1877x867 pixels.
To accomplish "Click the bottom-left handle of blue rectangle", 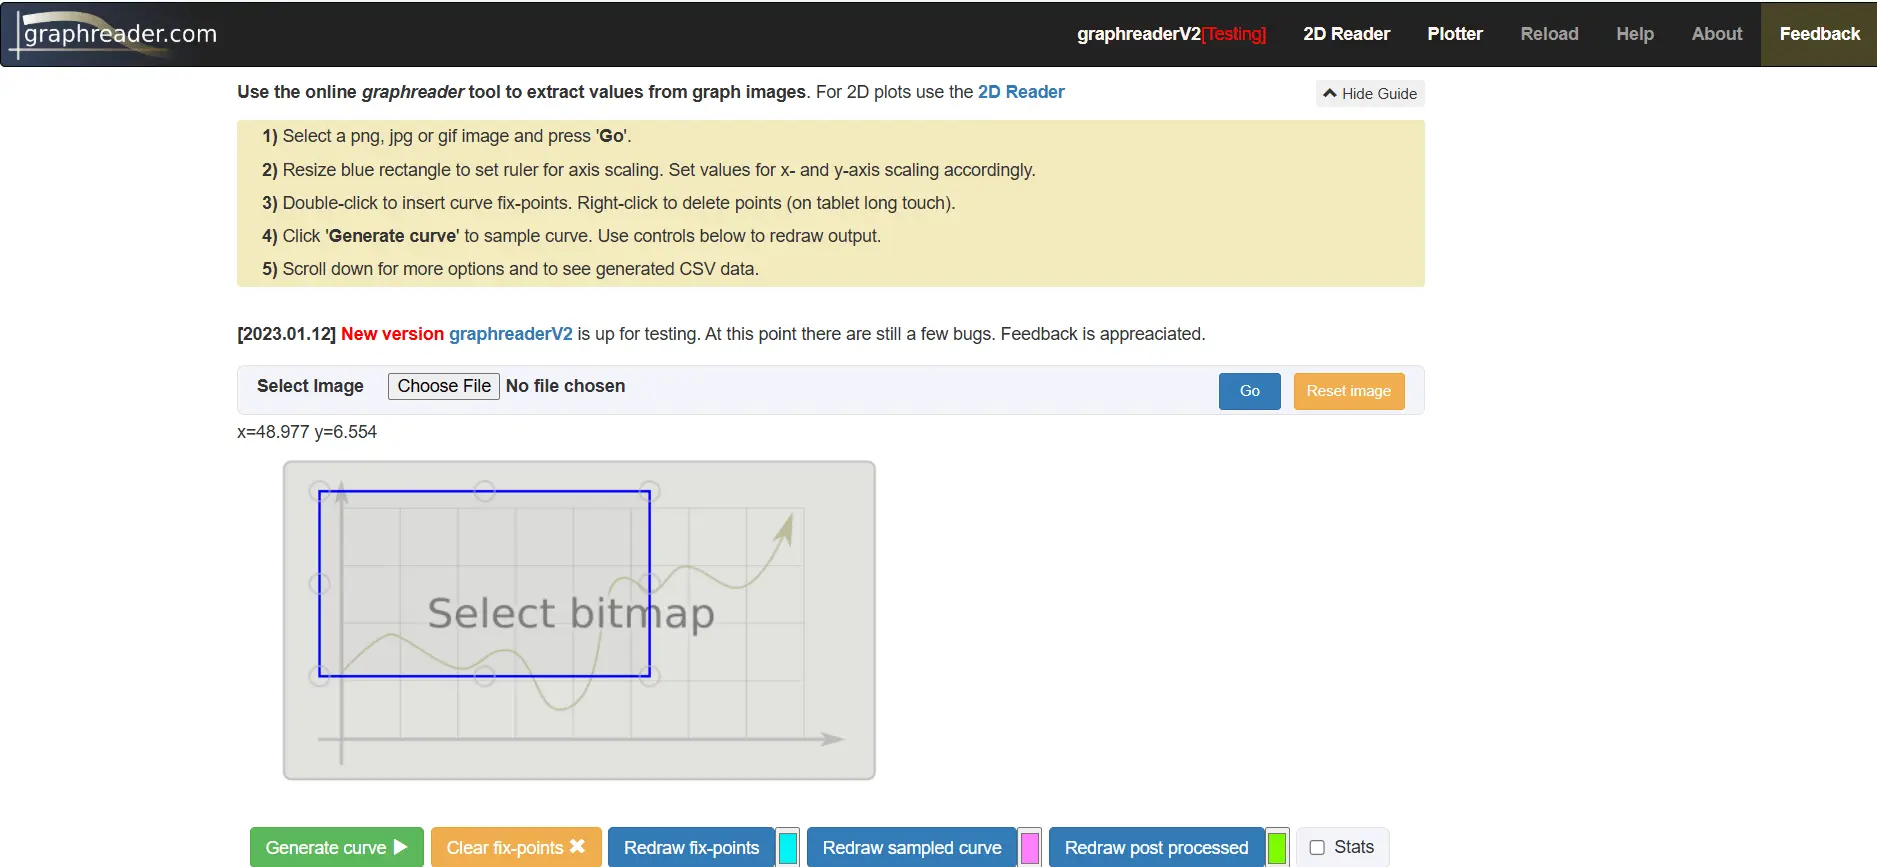I will 320,676.
